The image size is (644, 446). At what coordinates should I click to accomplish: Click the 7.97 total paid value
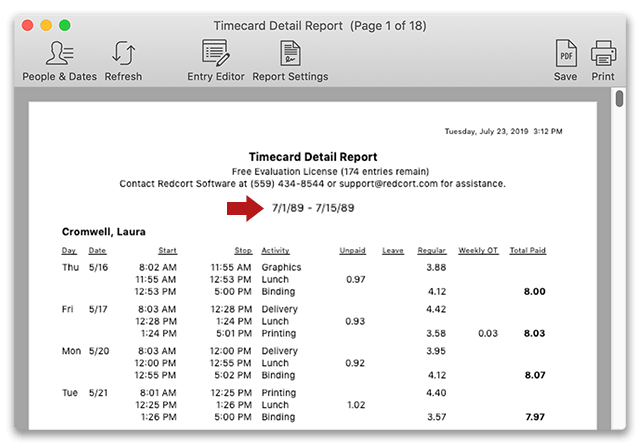point(535,417)
